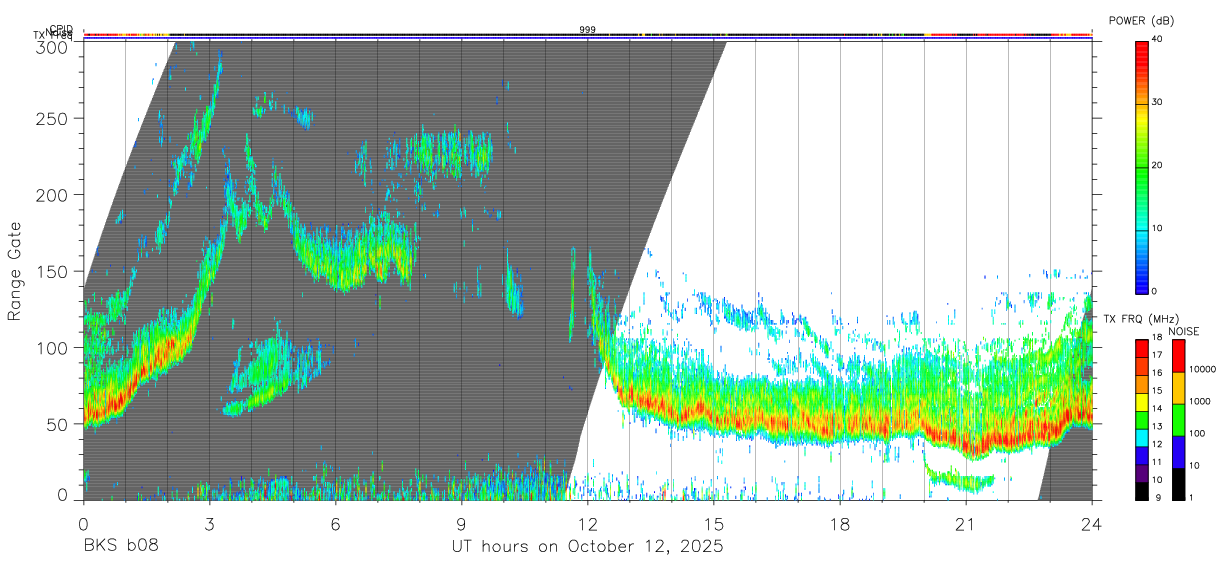Click the Range Gate tick label '100'
This screenshot has width=1228, height=567.
pyautogui.click(x=53, y=348)
